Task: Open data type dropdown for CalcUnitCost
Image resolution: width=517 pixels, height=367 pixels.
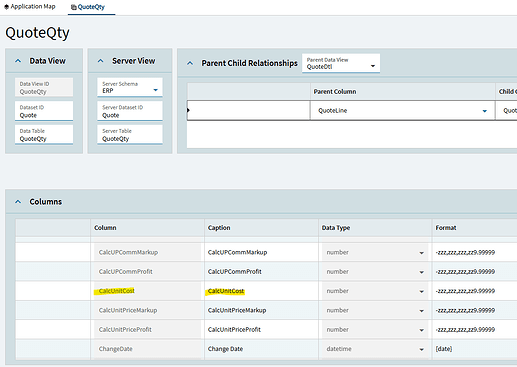Action: click(x=421, y=292)
